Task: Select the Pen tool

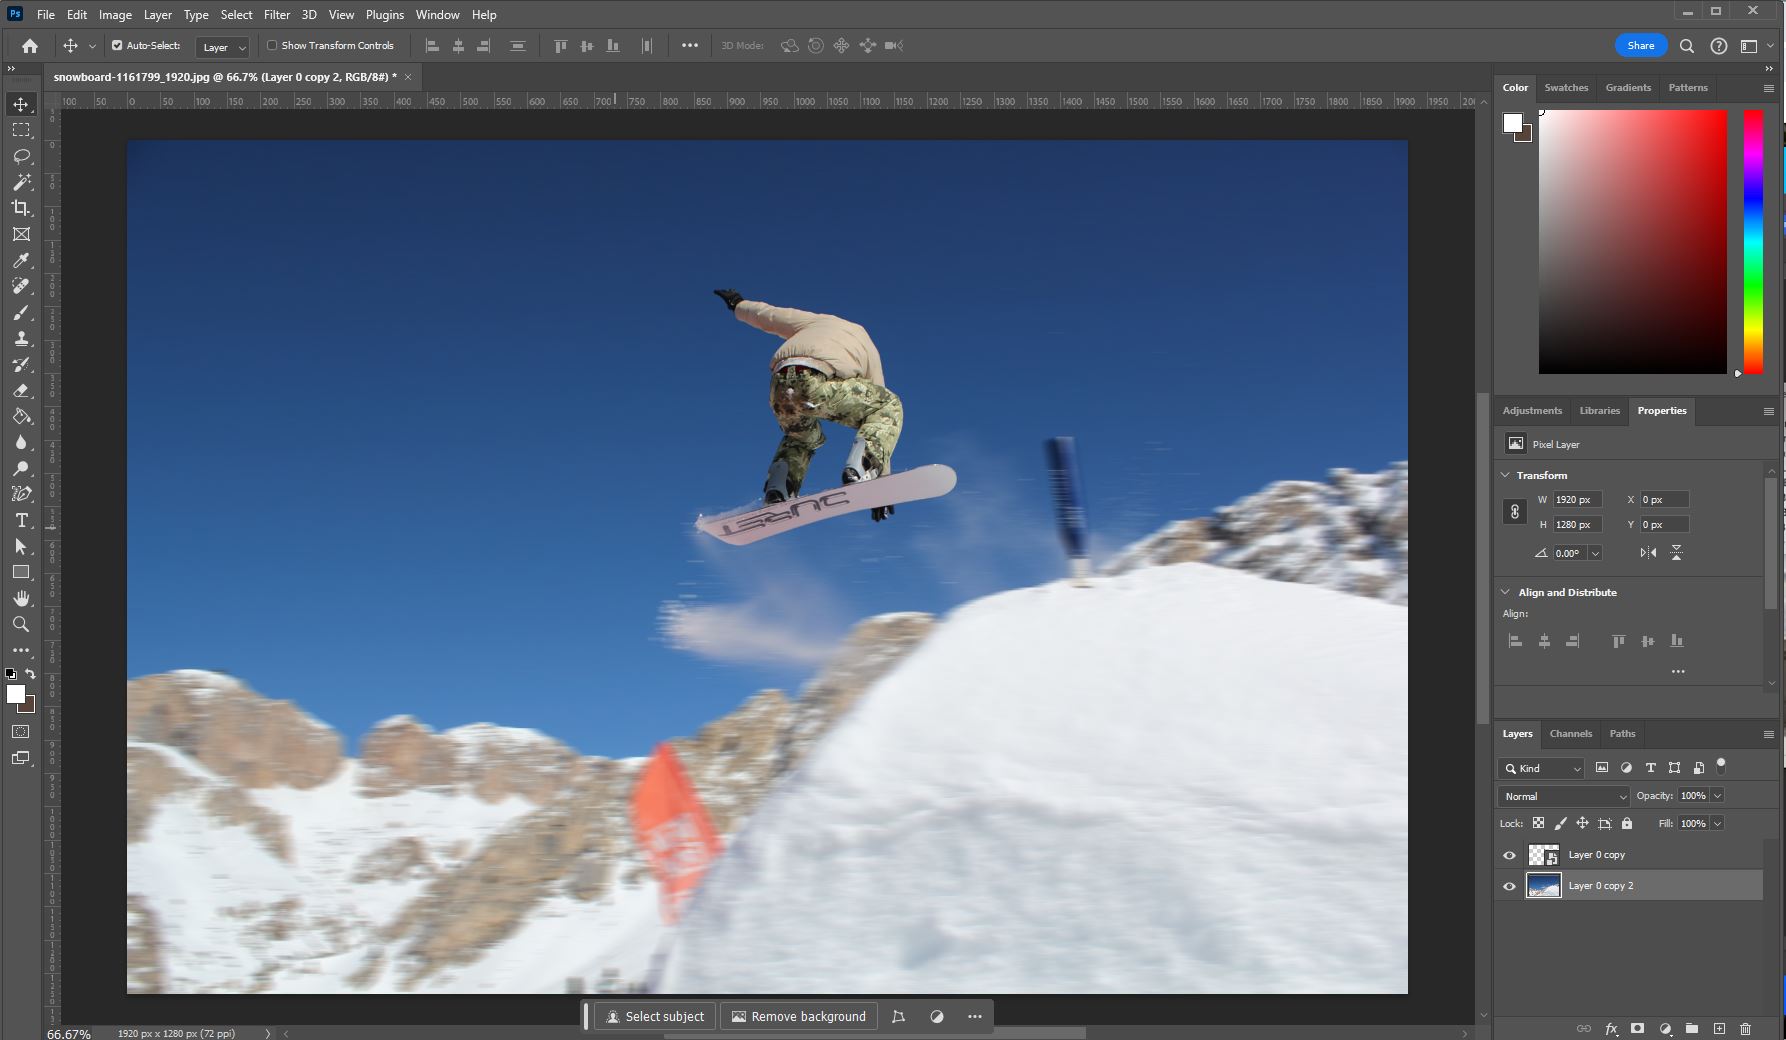Action: (x=21, y=494)
